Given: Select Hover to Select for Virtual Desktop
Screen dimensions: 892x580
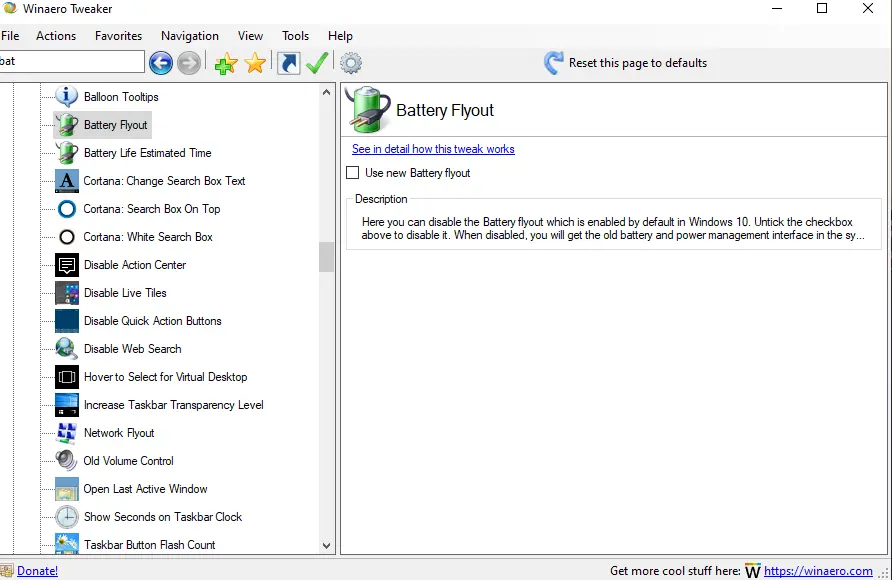Looking at the screenshot, I should 166,376.
